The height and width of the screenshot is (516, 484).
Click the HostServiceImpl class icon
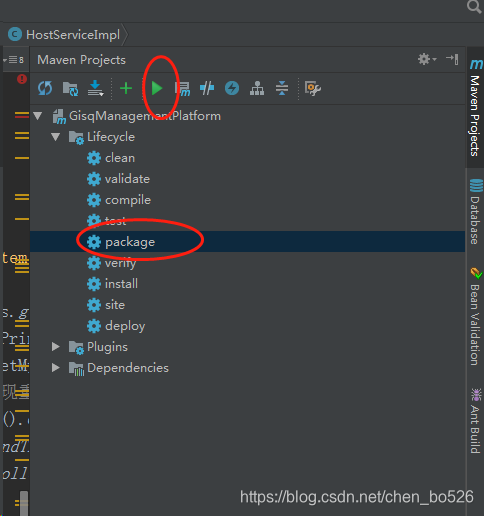coord(15,34)
